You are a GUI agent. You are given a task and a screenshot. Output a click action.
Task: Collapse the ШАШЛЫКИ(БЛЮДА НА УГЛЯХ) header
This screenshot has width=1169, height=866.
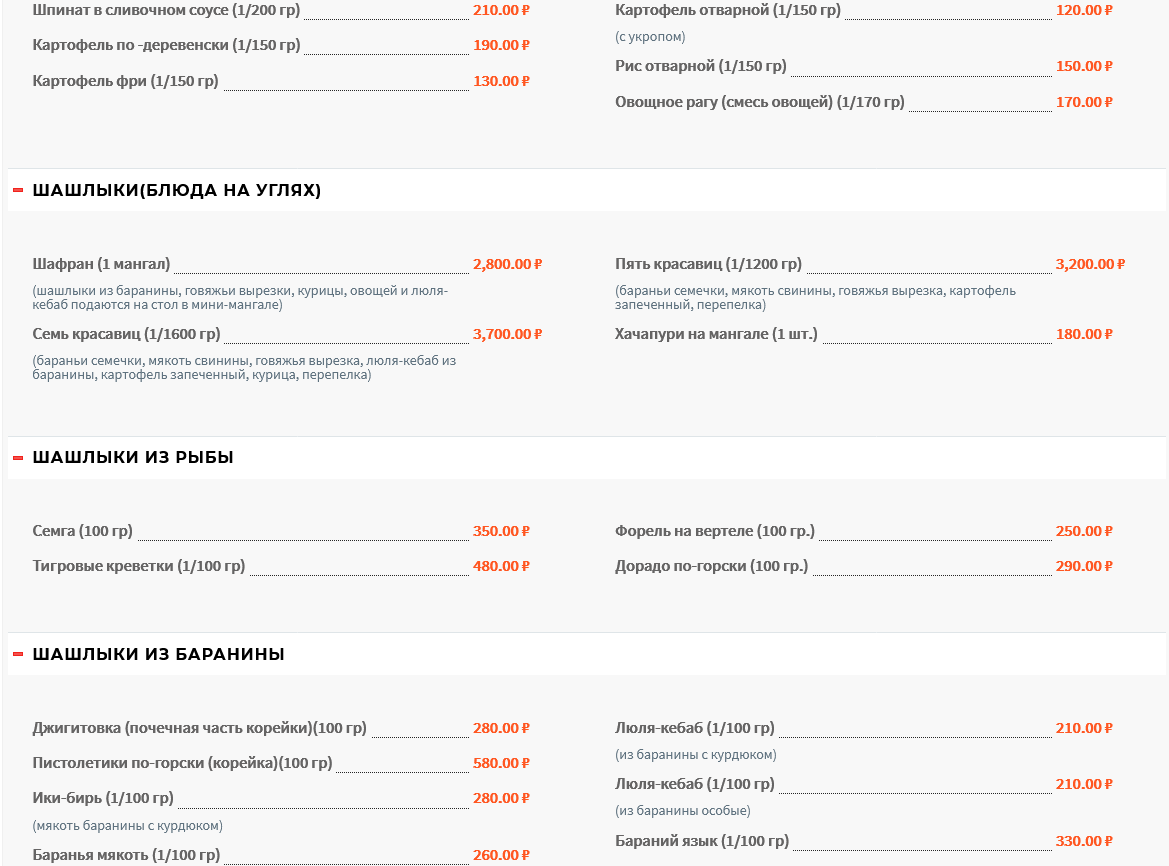click(177, 190)
